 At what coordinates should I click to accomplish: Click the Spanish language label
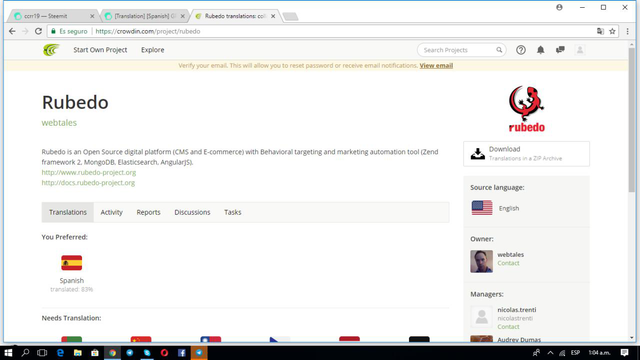tap(71, 280)
